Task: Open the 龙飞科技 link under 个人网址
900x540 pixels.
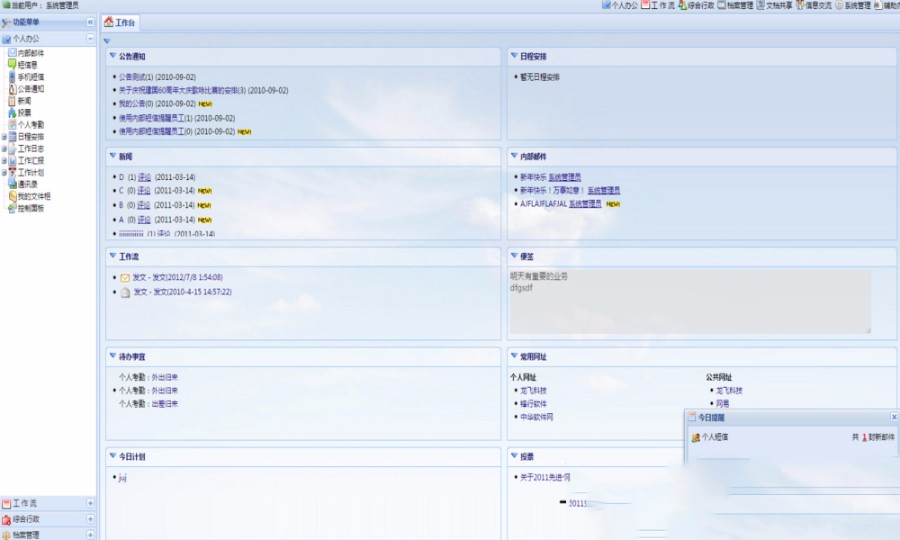Action: coord(531,390)
